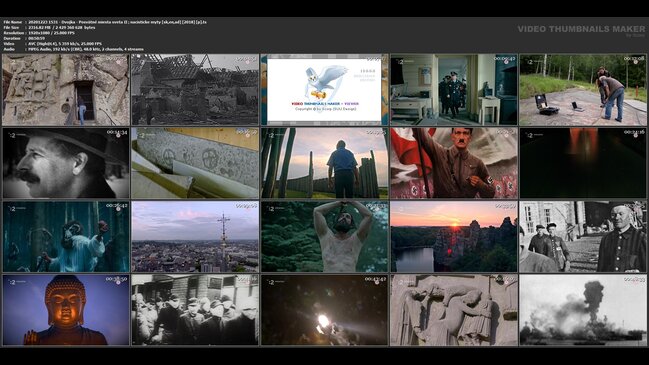Image resolution: width=649 pixels, height=365 pixels.
Task: Select the masked figure in blue forest thumbnail
Action: tap(66, 237)
